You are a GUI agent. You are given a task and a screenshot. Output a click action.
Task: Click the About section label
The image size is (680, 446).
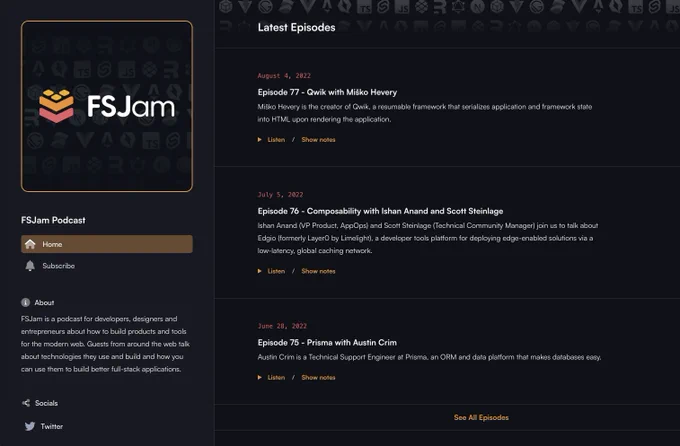[44, 302]
